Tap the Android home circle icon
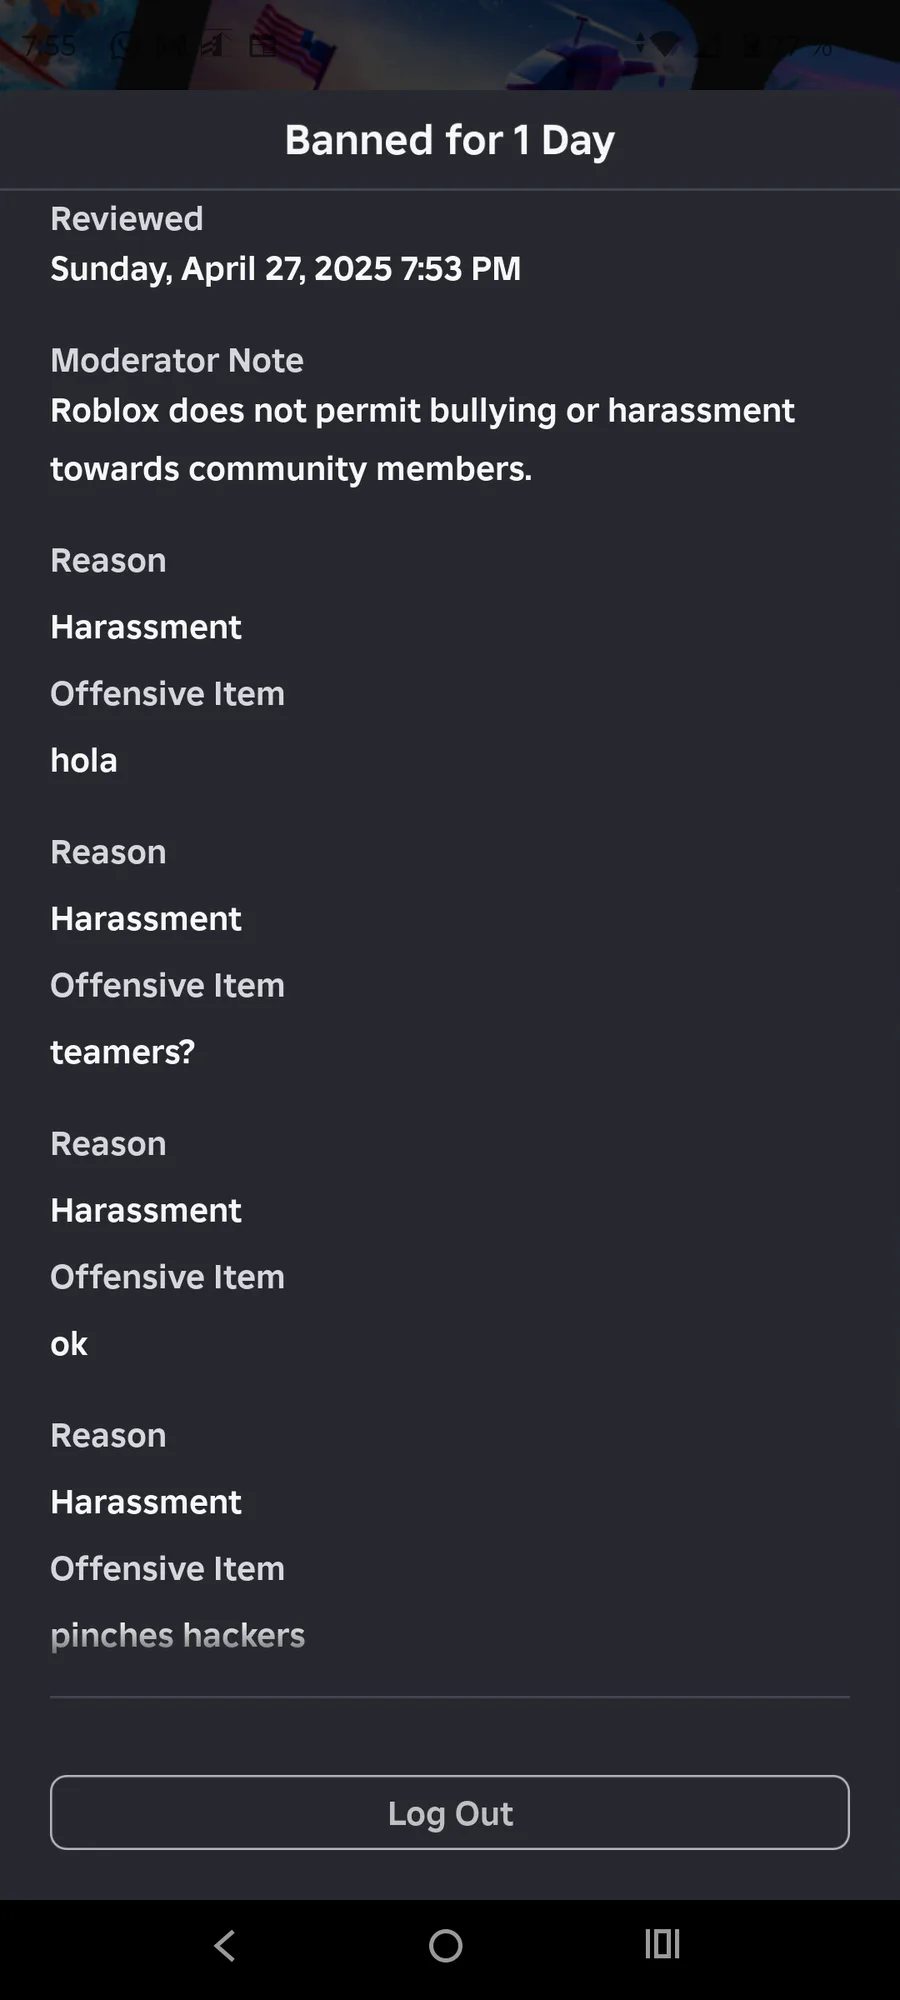 click(x=446, y=1945)
